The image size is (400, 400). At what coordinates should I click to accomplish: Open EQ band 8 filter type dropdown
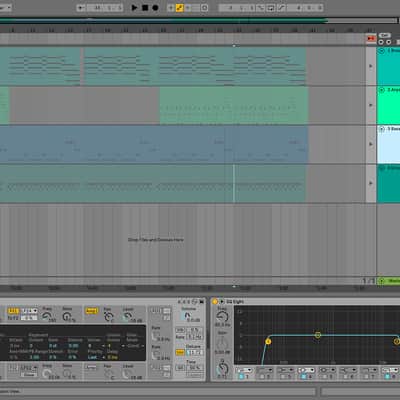[390, 370]
